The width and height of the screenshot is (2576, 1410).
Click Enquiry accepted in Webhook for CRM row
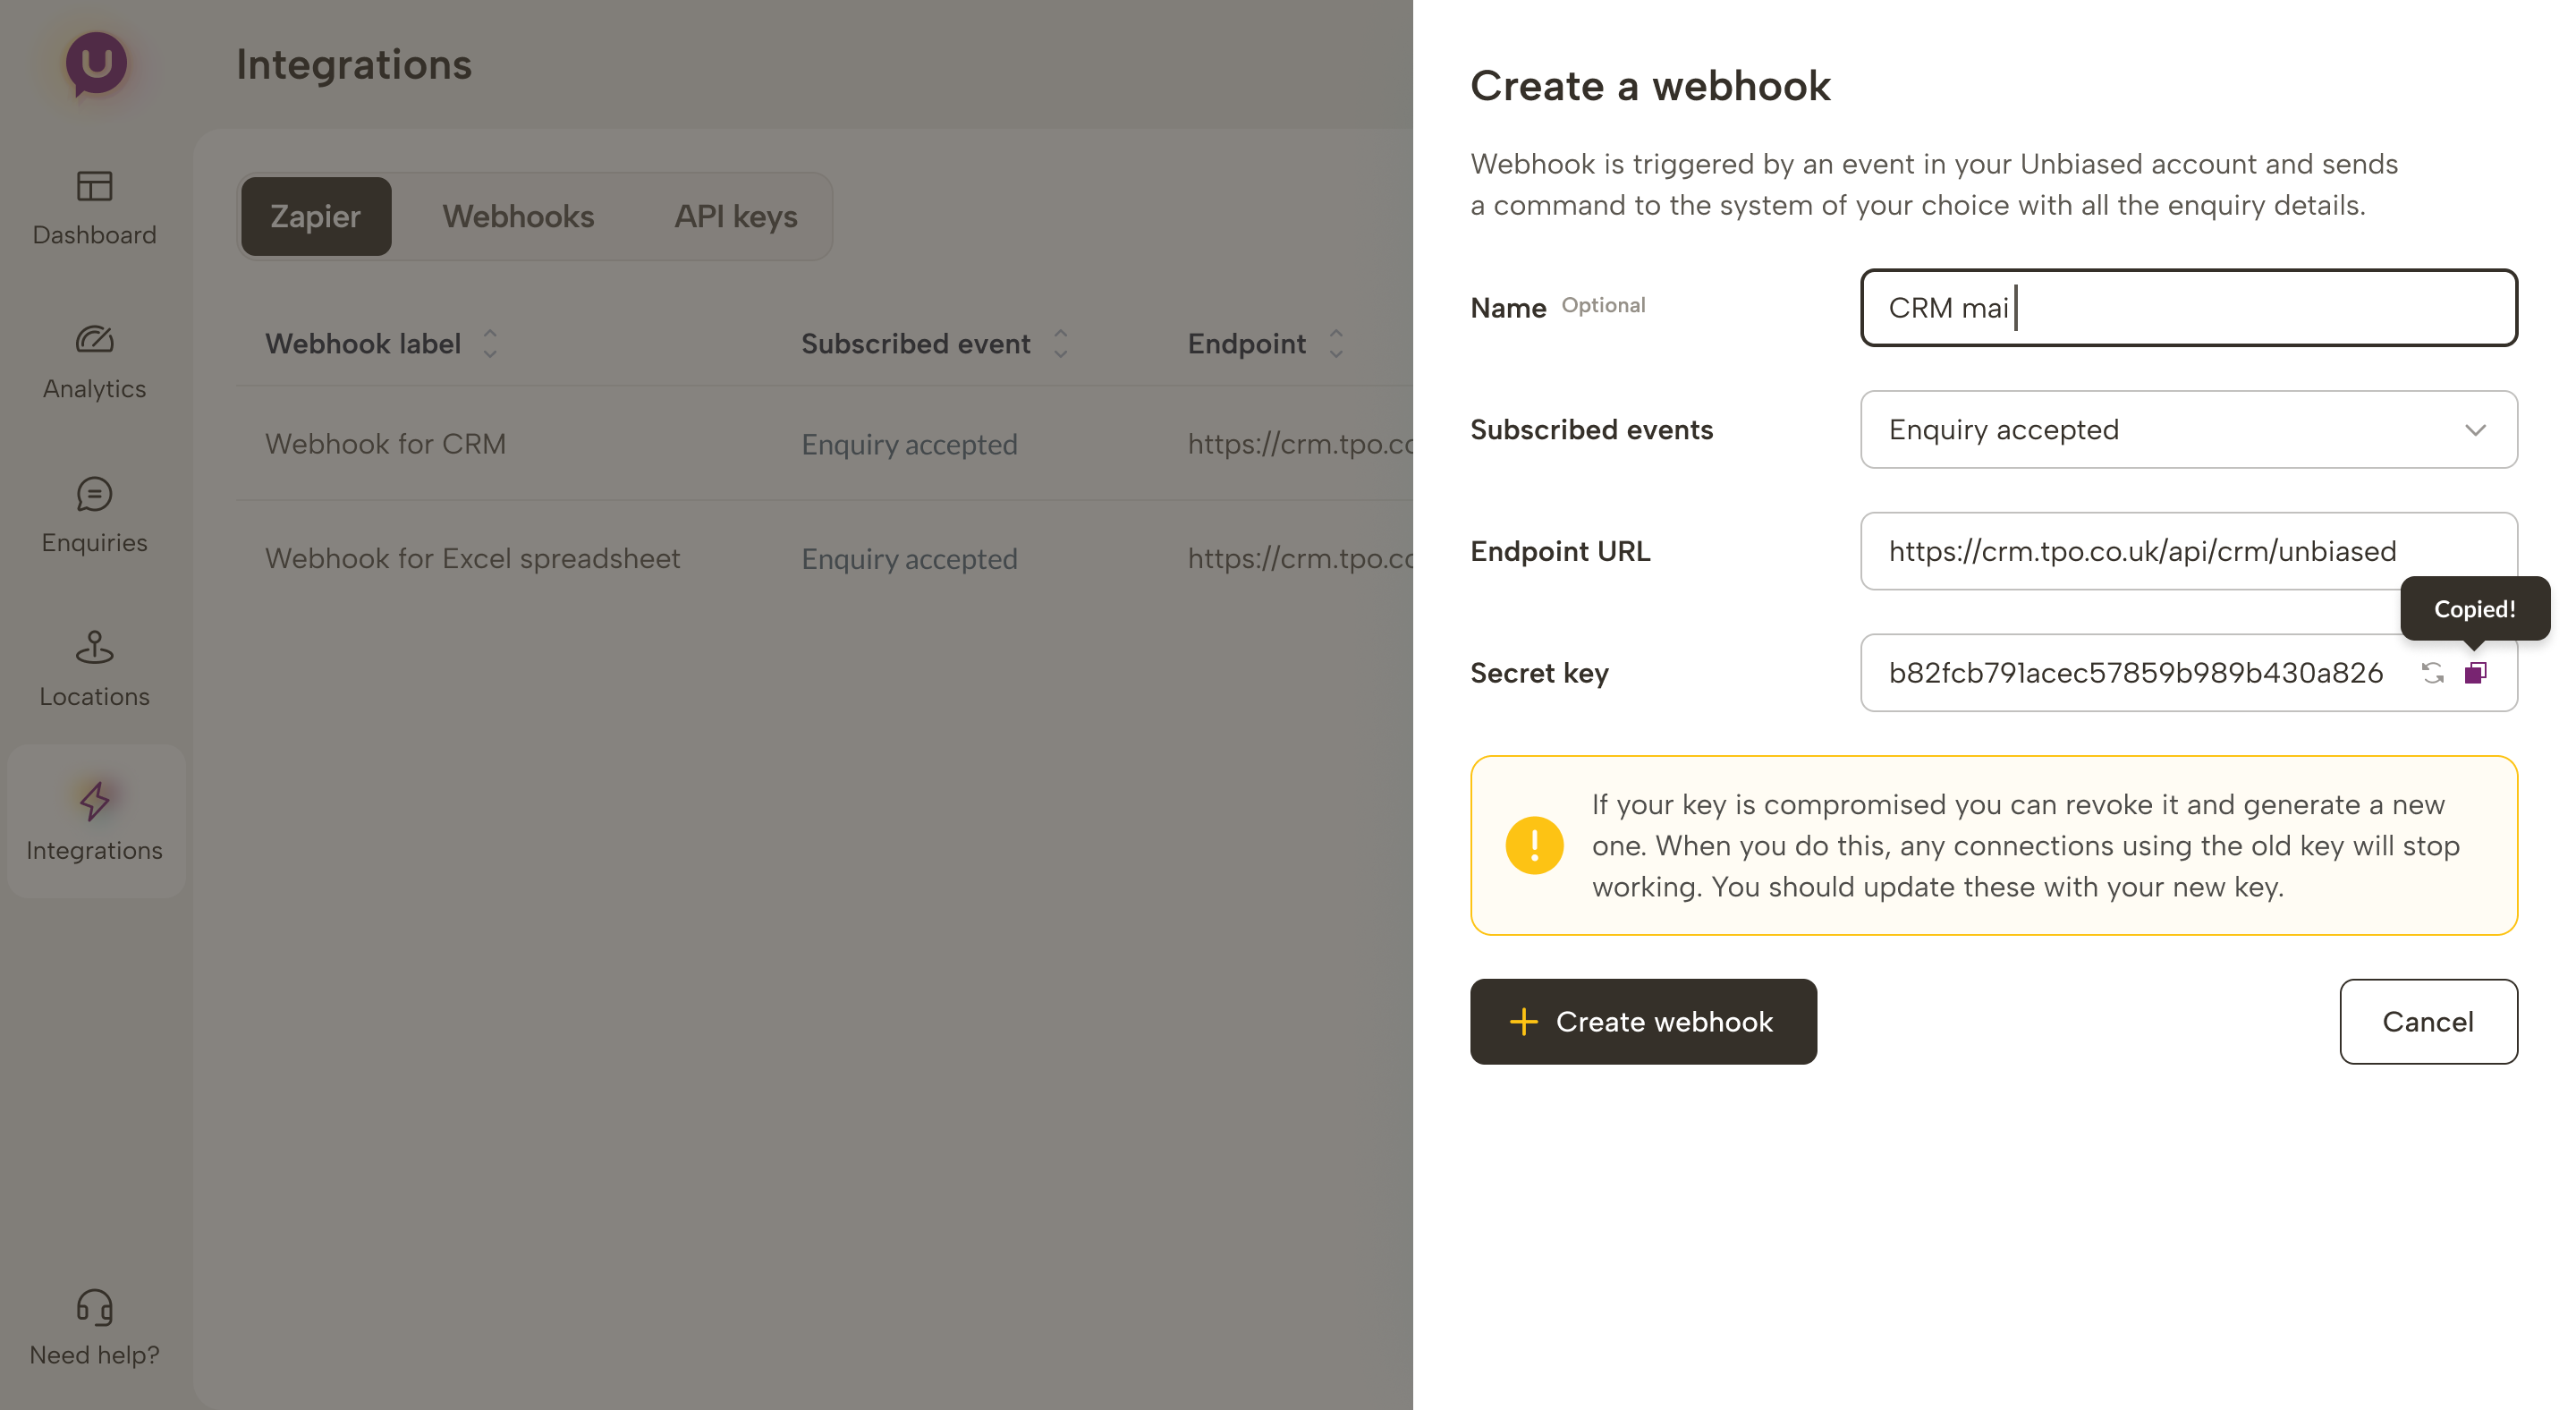909,444
